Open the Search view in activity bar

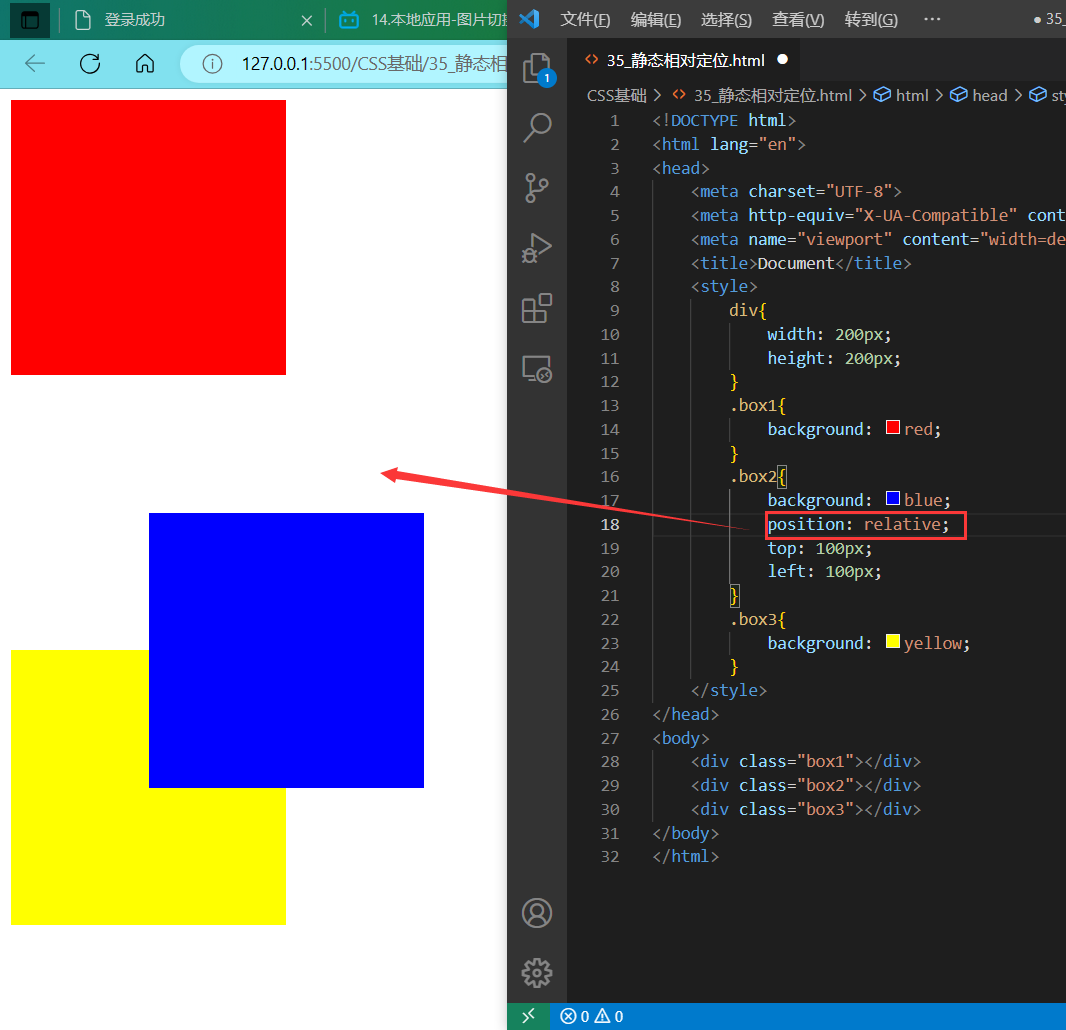coord(537,127)
